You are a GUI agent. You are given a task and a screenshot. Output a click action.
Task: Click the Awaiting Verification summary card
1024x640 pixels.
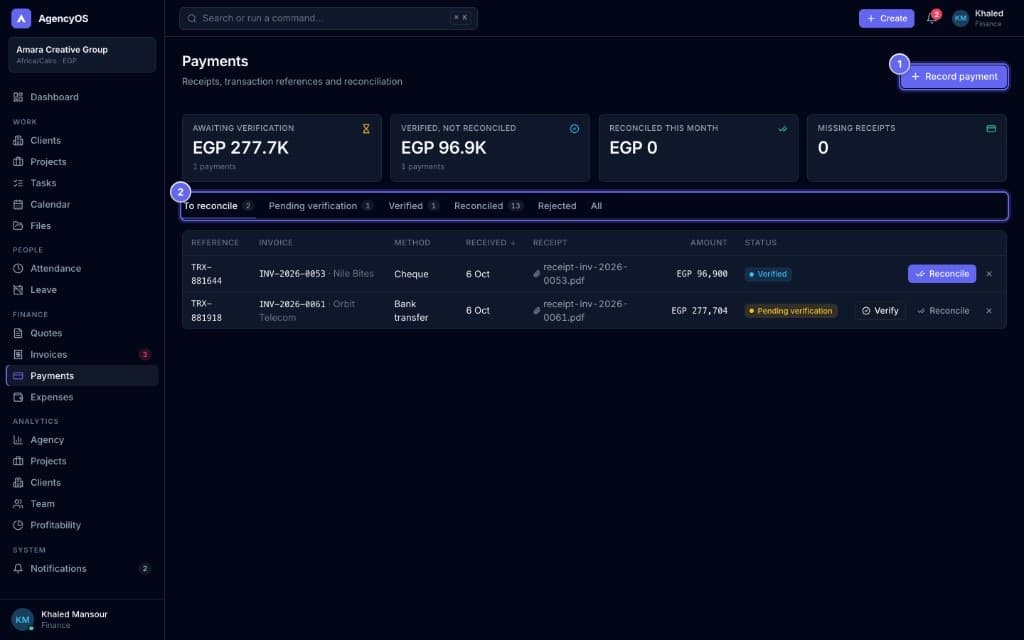281,148
